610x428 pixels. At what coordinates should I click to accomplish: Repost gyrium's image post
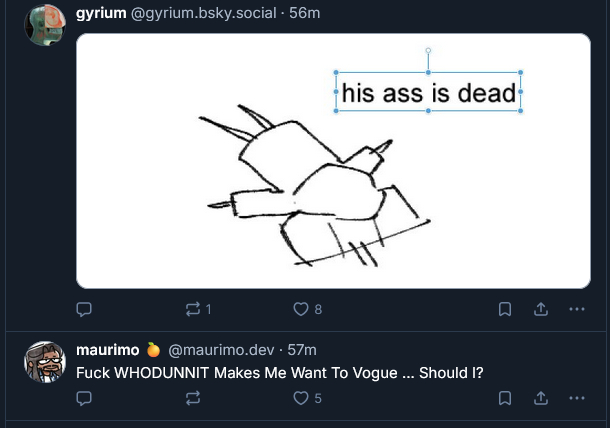(x=193, y=309)
